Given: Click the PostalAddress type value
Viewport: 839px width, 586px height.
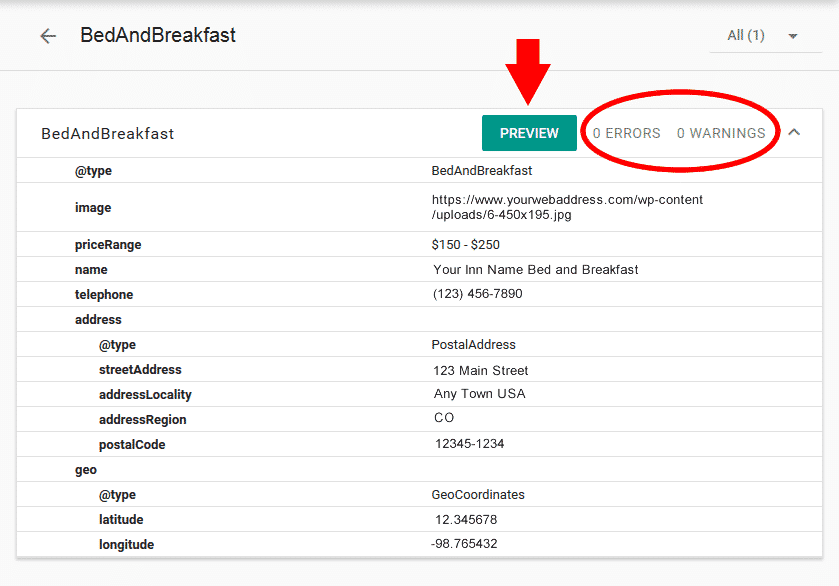Looking at the screenshot, I should pos(474,345).
